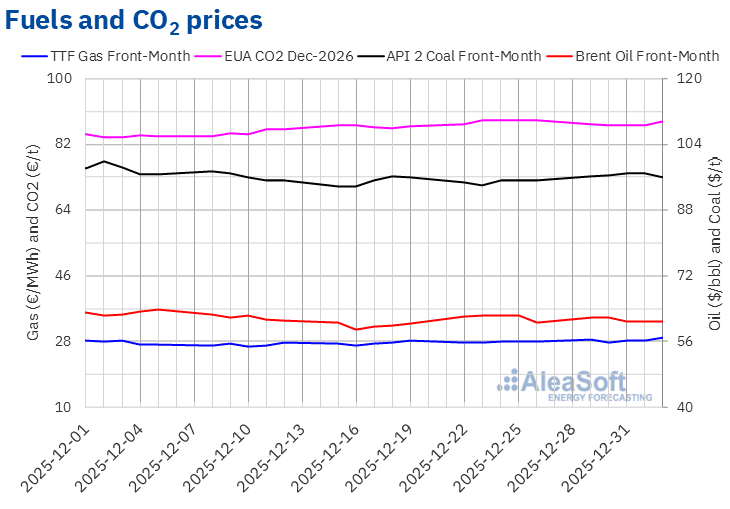Click the 100 value on left axis
The height and width of the screenshot is (509, 730).
pyautogui.click(x=61, y=79)
